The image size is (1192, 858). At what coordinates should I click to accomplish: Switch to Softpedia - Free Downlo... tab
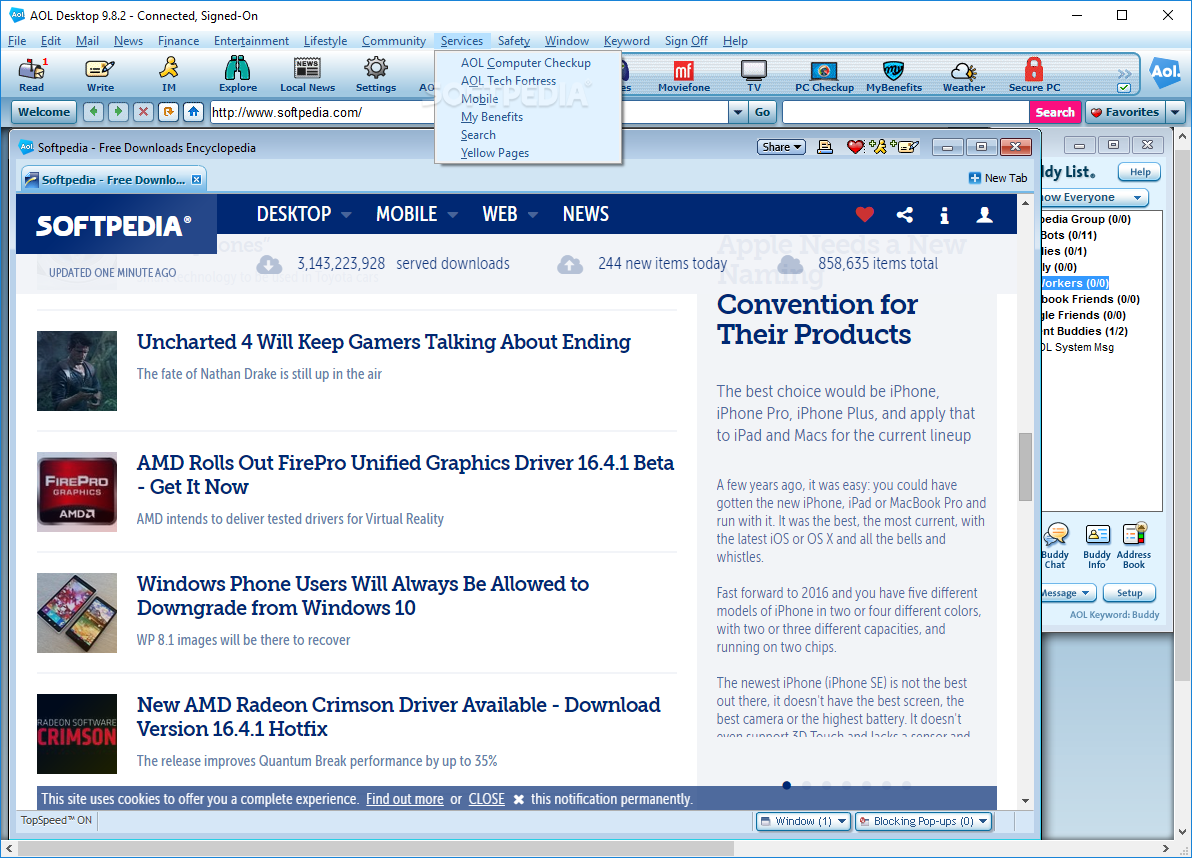pyautogui.click(x=113, y=180)
